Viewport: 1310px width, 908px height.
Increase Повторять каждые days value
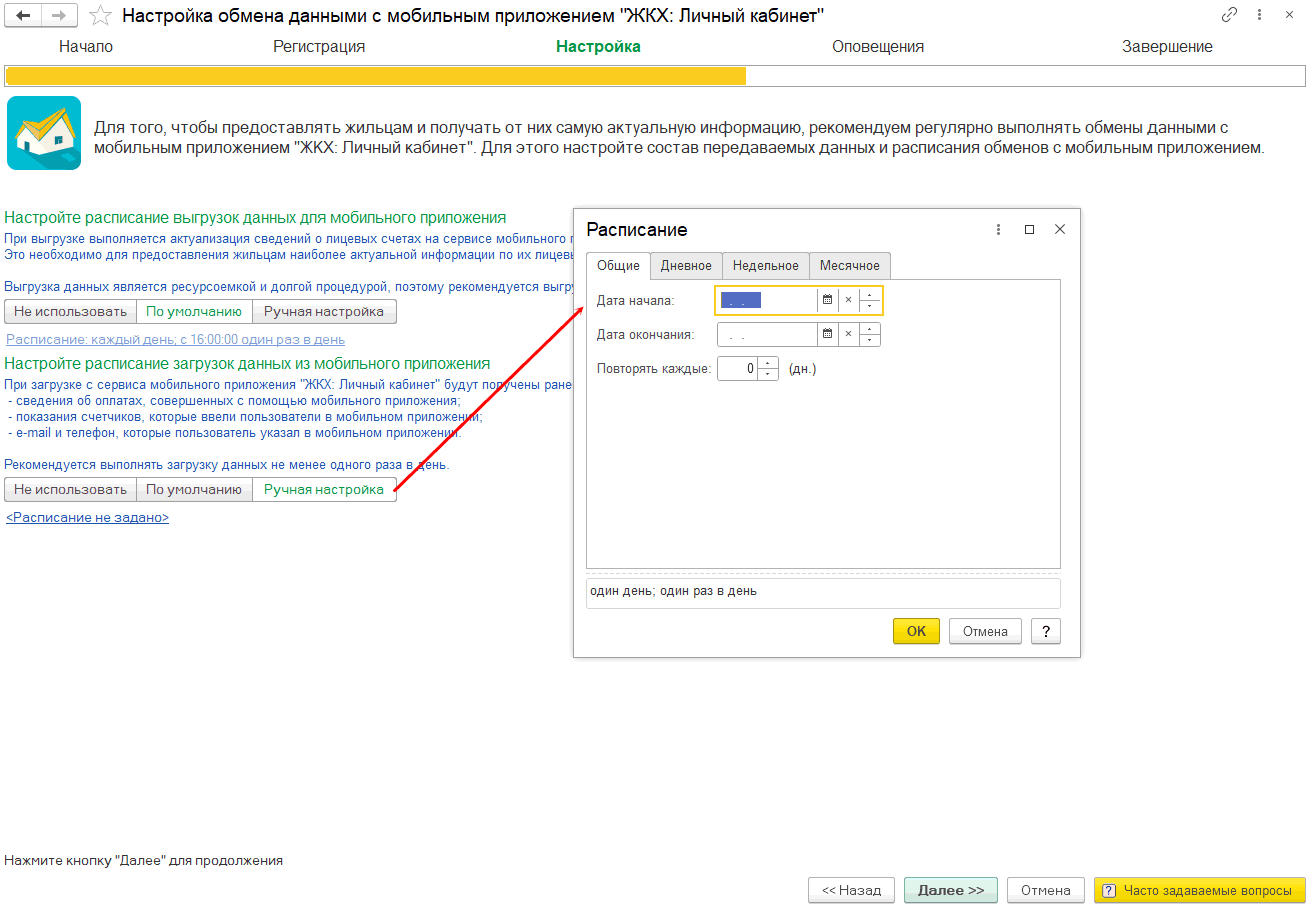click(x=768, y=362)
